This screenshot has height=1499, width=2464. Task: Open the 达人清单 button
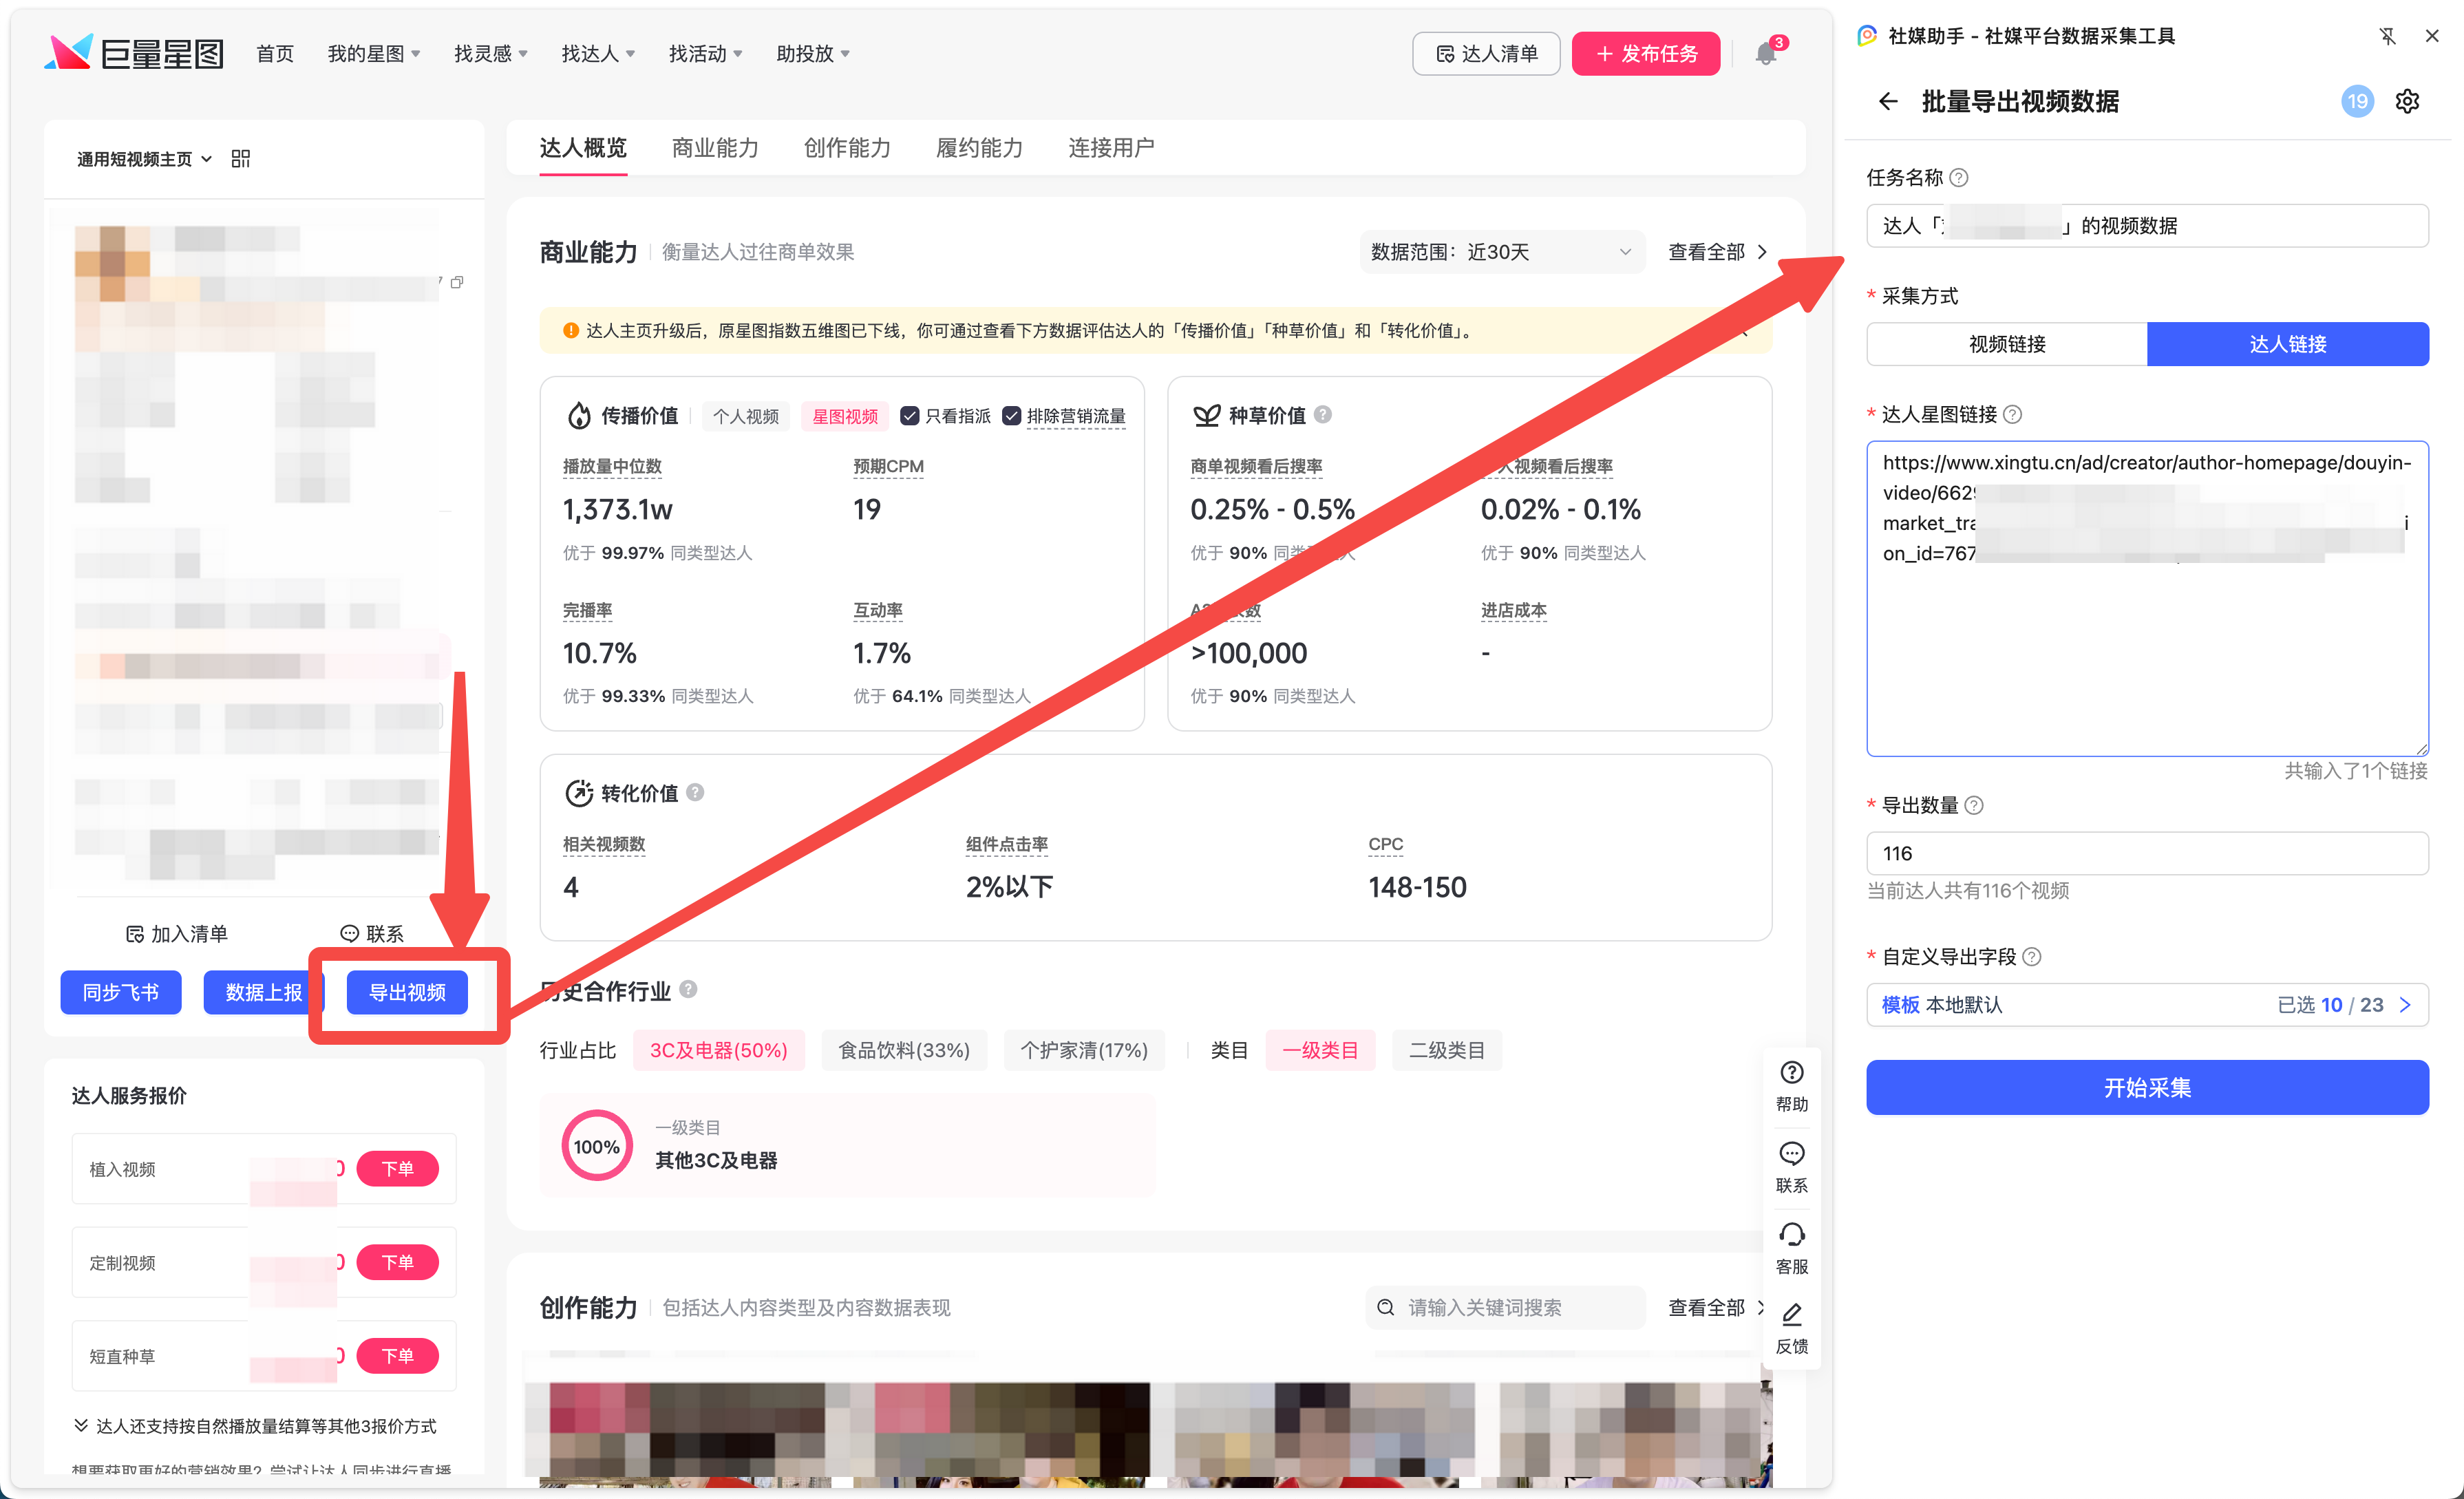click(1486, 54)
